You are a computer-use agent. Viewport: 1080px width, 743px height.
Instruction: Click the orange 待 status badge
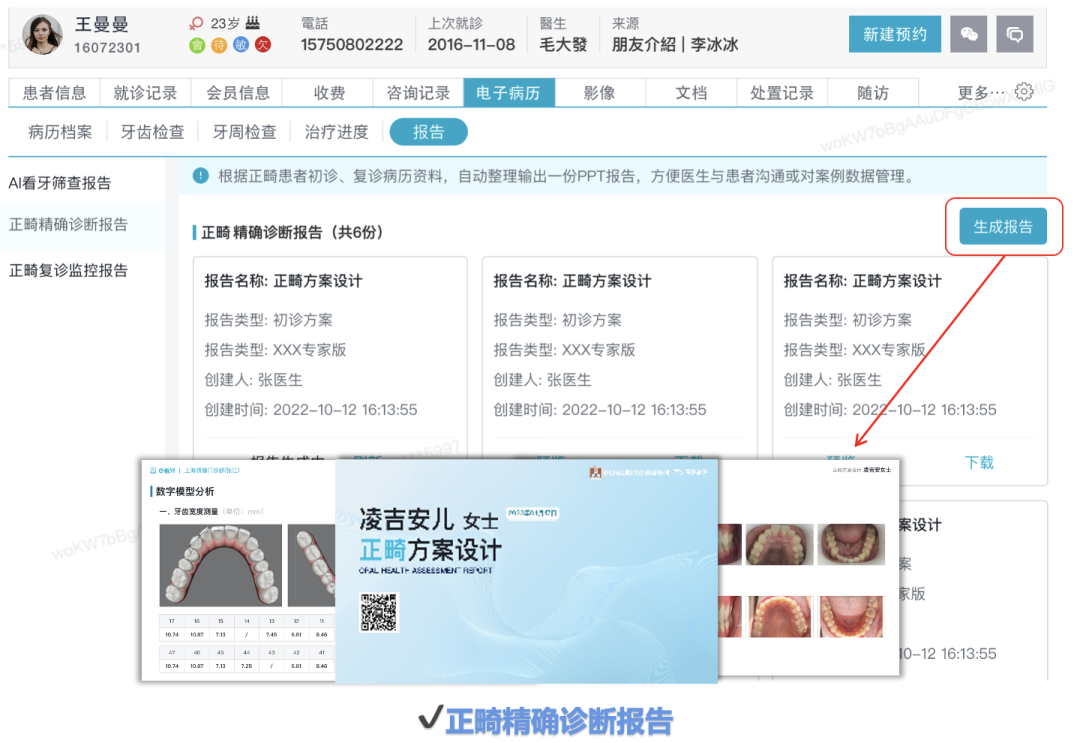[x=219, y=45]
